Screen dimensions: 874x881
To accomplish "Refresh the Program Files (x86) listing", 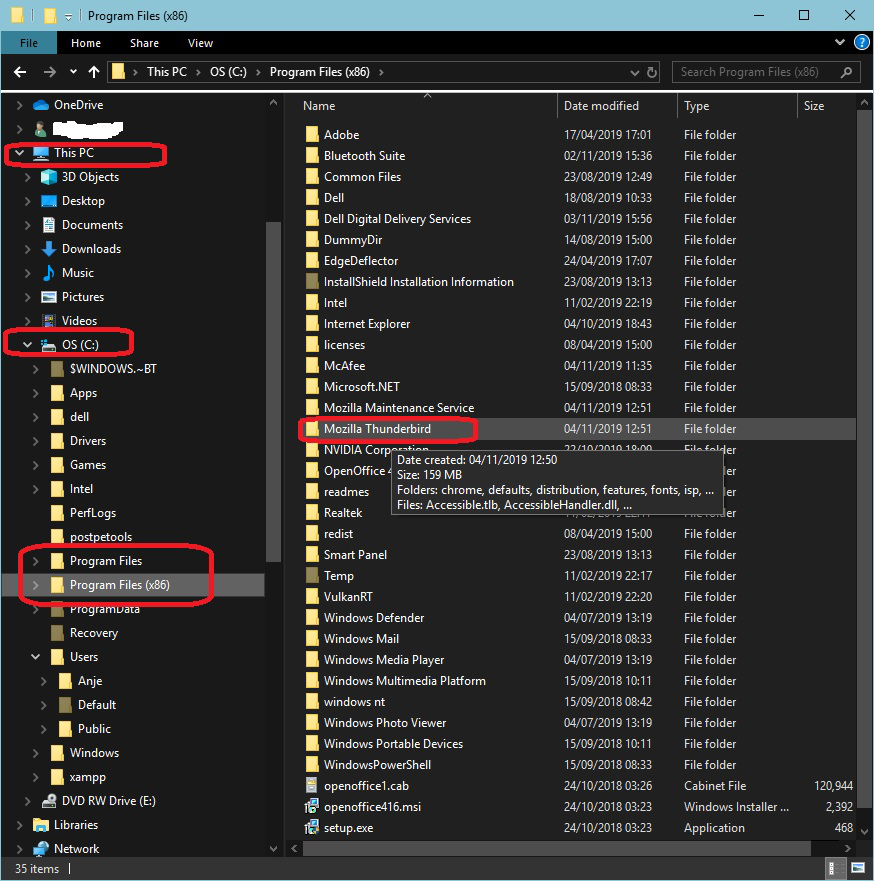I will coord(652,72).
